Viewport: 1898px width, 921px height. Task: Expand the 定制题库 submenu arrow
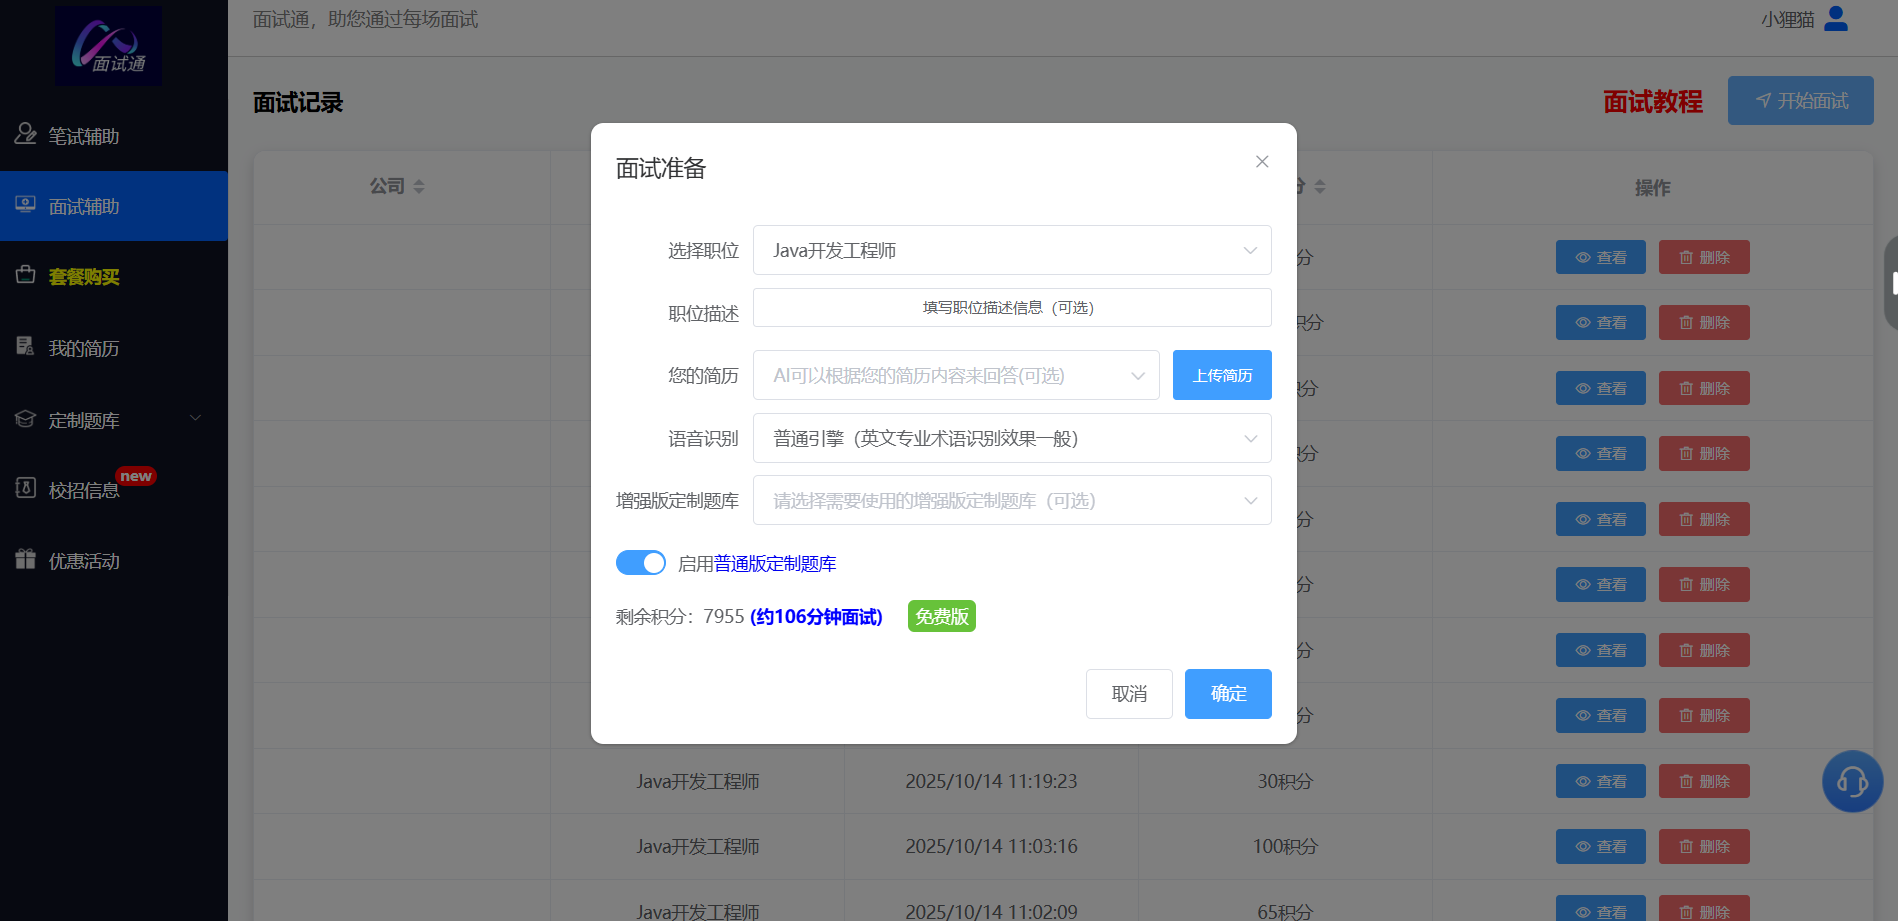[196, 418]
